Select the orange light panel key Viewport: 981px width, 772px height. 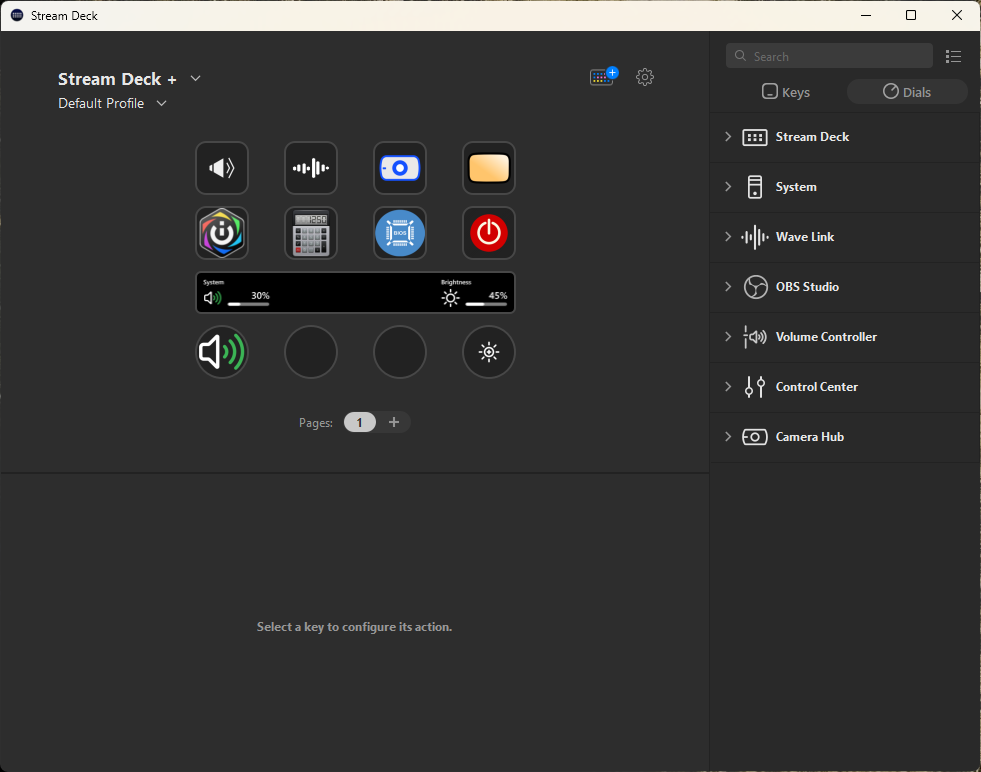point(489,168)
